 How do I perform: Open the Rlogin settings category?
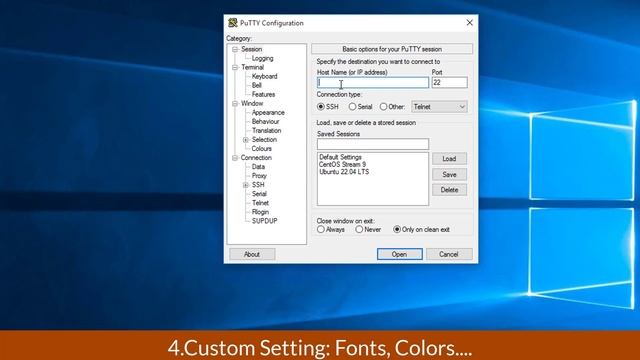[x=260, y=212]
